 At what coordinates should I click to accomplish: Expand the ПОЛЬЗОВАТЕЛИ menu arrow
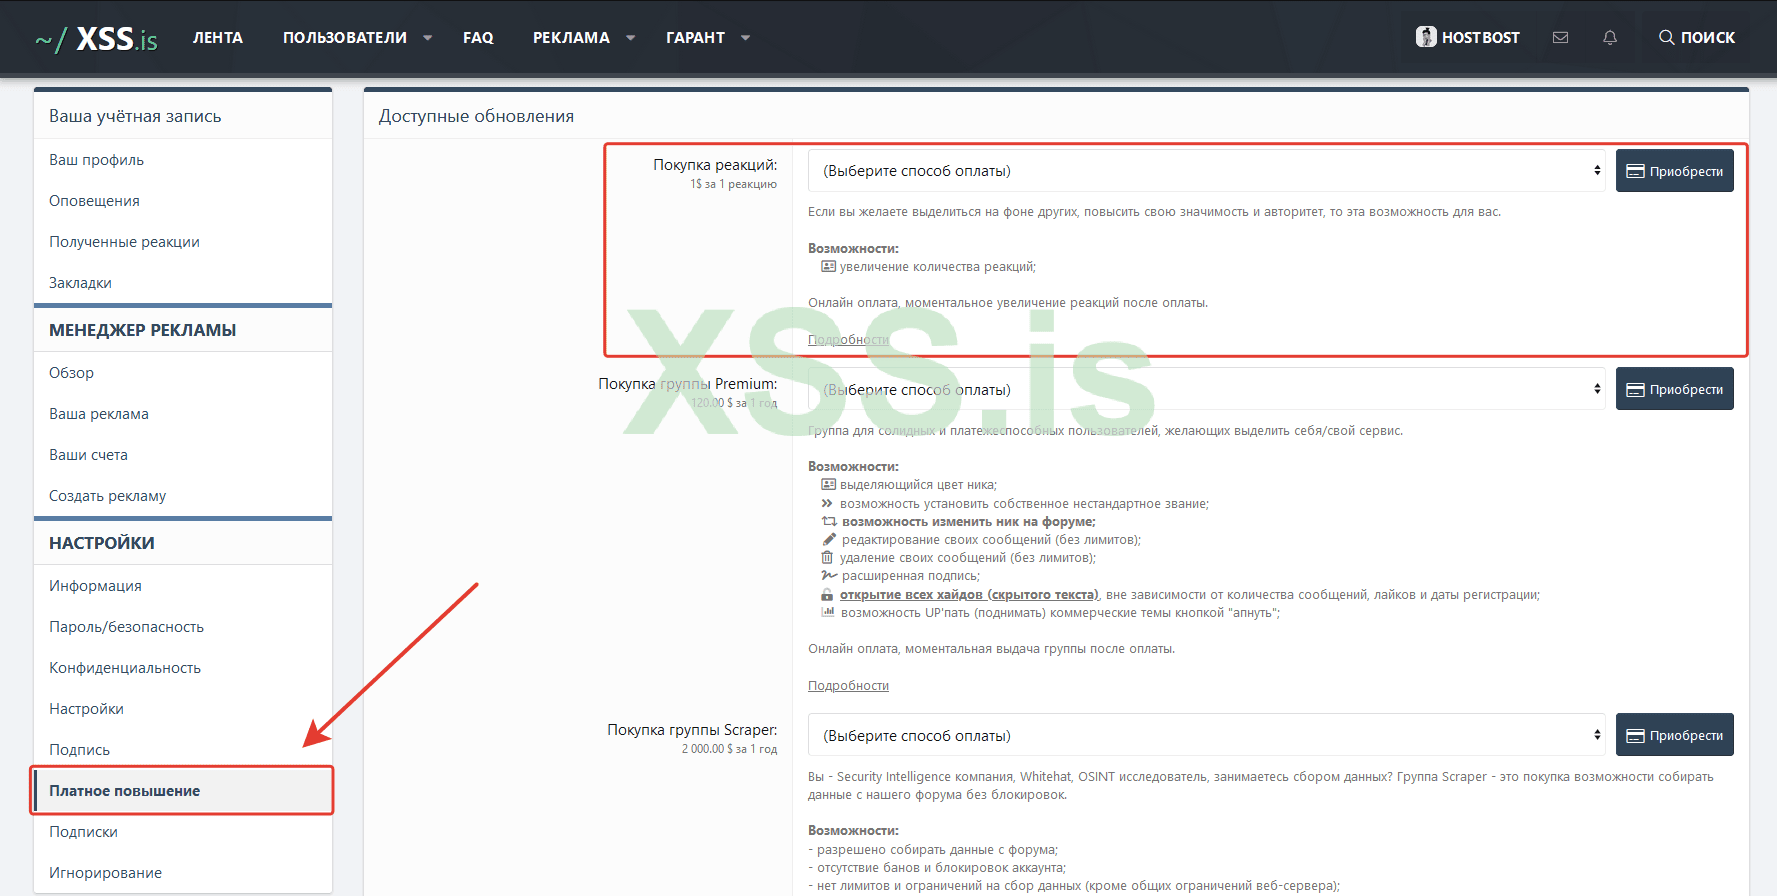428,38
